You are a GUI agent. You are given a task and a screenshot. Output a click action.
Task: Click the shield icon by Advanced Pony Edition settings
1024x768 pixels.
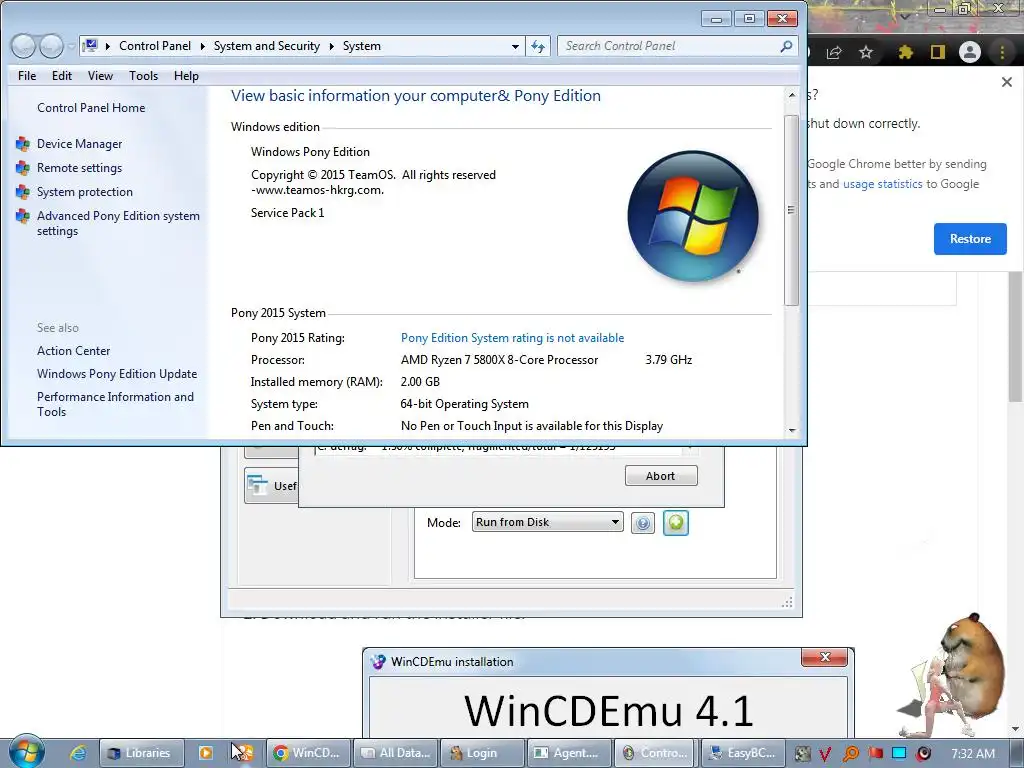pos(23,216)
